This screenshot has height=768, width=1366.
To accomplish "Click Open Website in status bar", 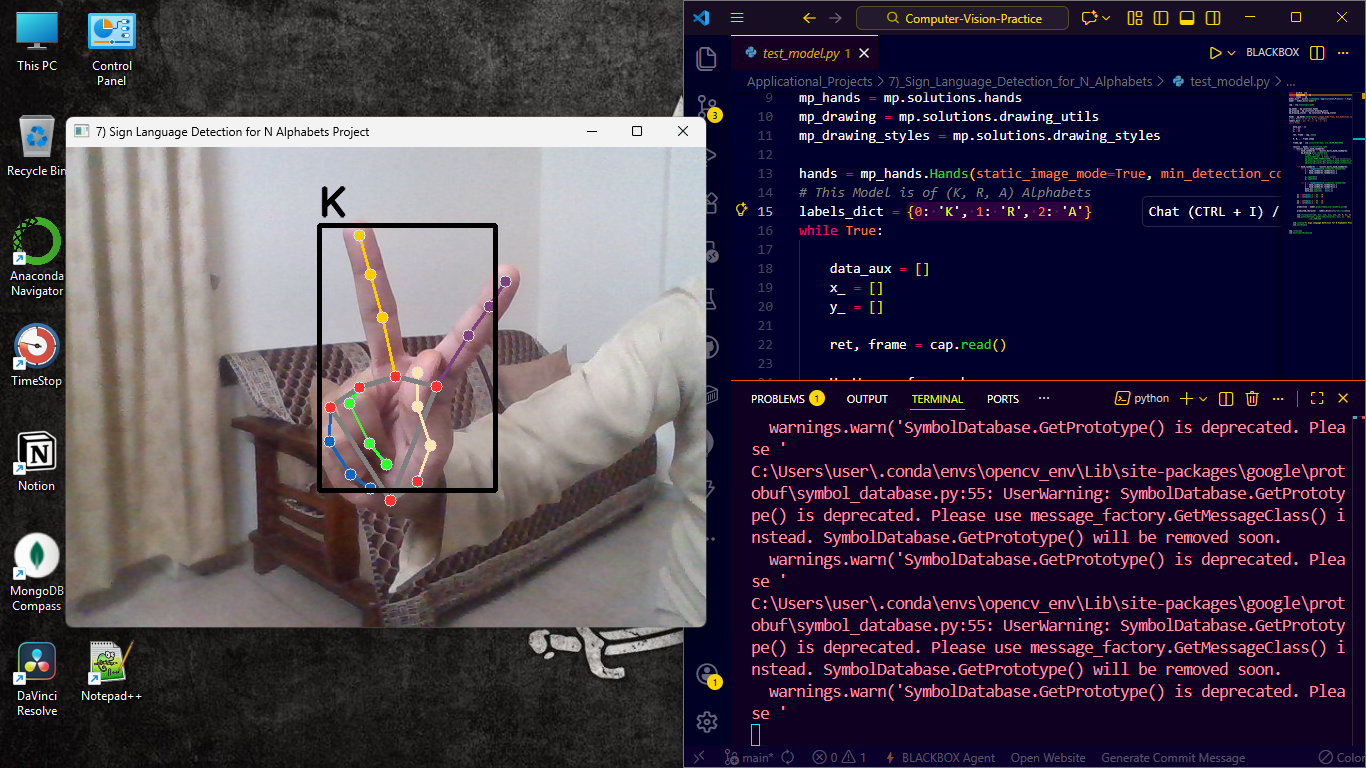I will pyautogui.click(x=1048, y=757).
